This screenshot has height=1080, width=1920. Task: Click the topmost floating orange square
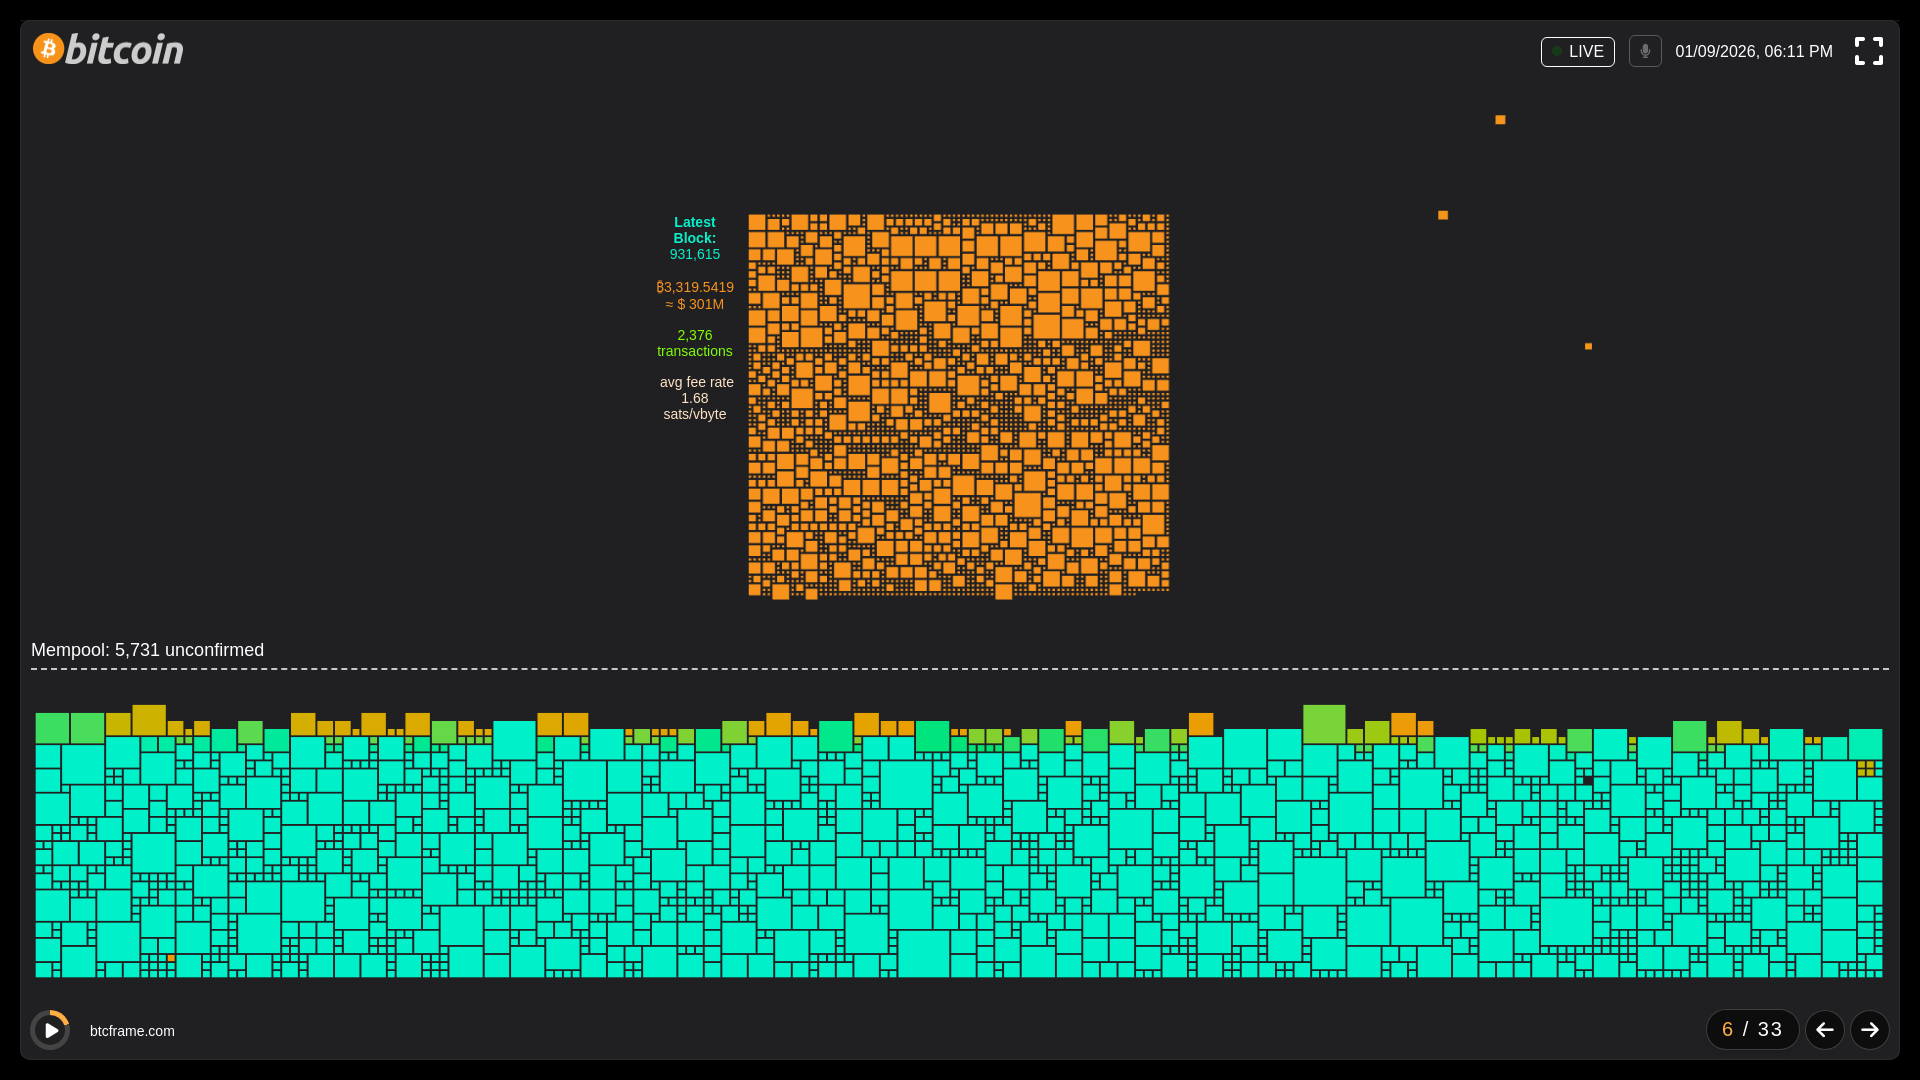pyautogui.click(x=1500, y=120)
